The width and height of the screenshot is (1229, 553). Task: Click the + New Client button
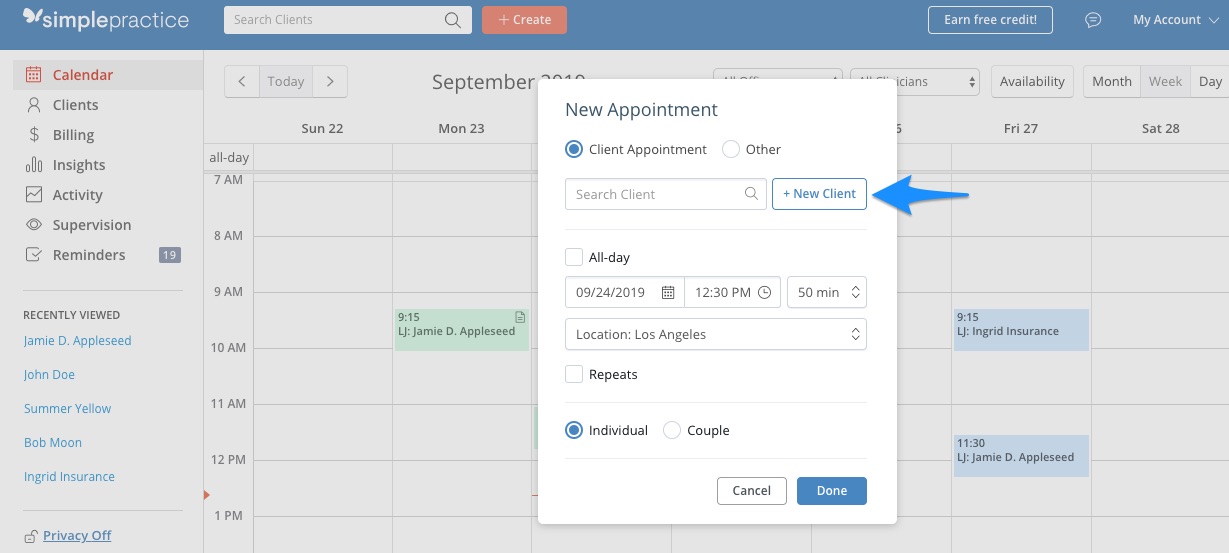(x=819, y=194)
